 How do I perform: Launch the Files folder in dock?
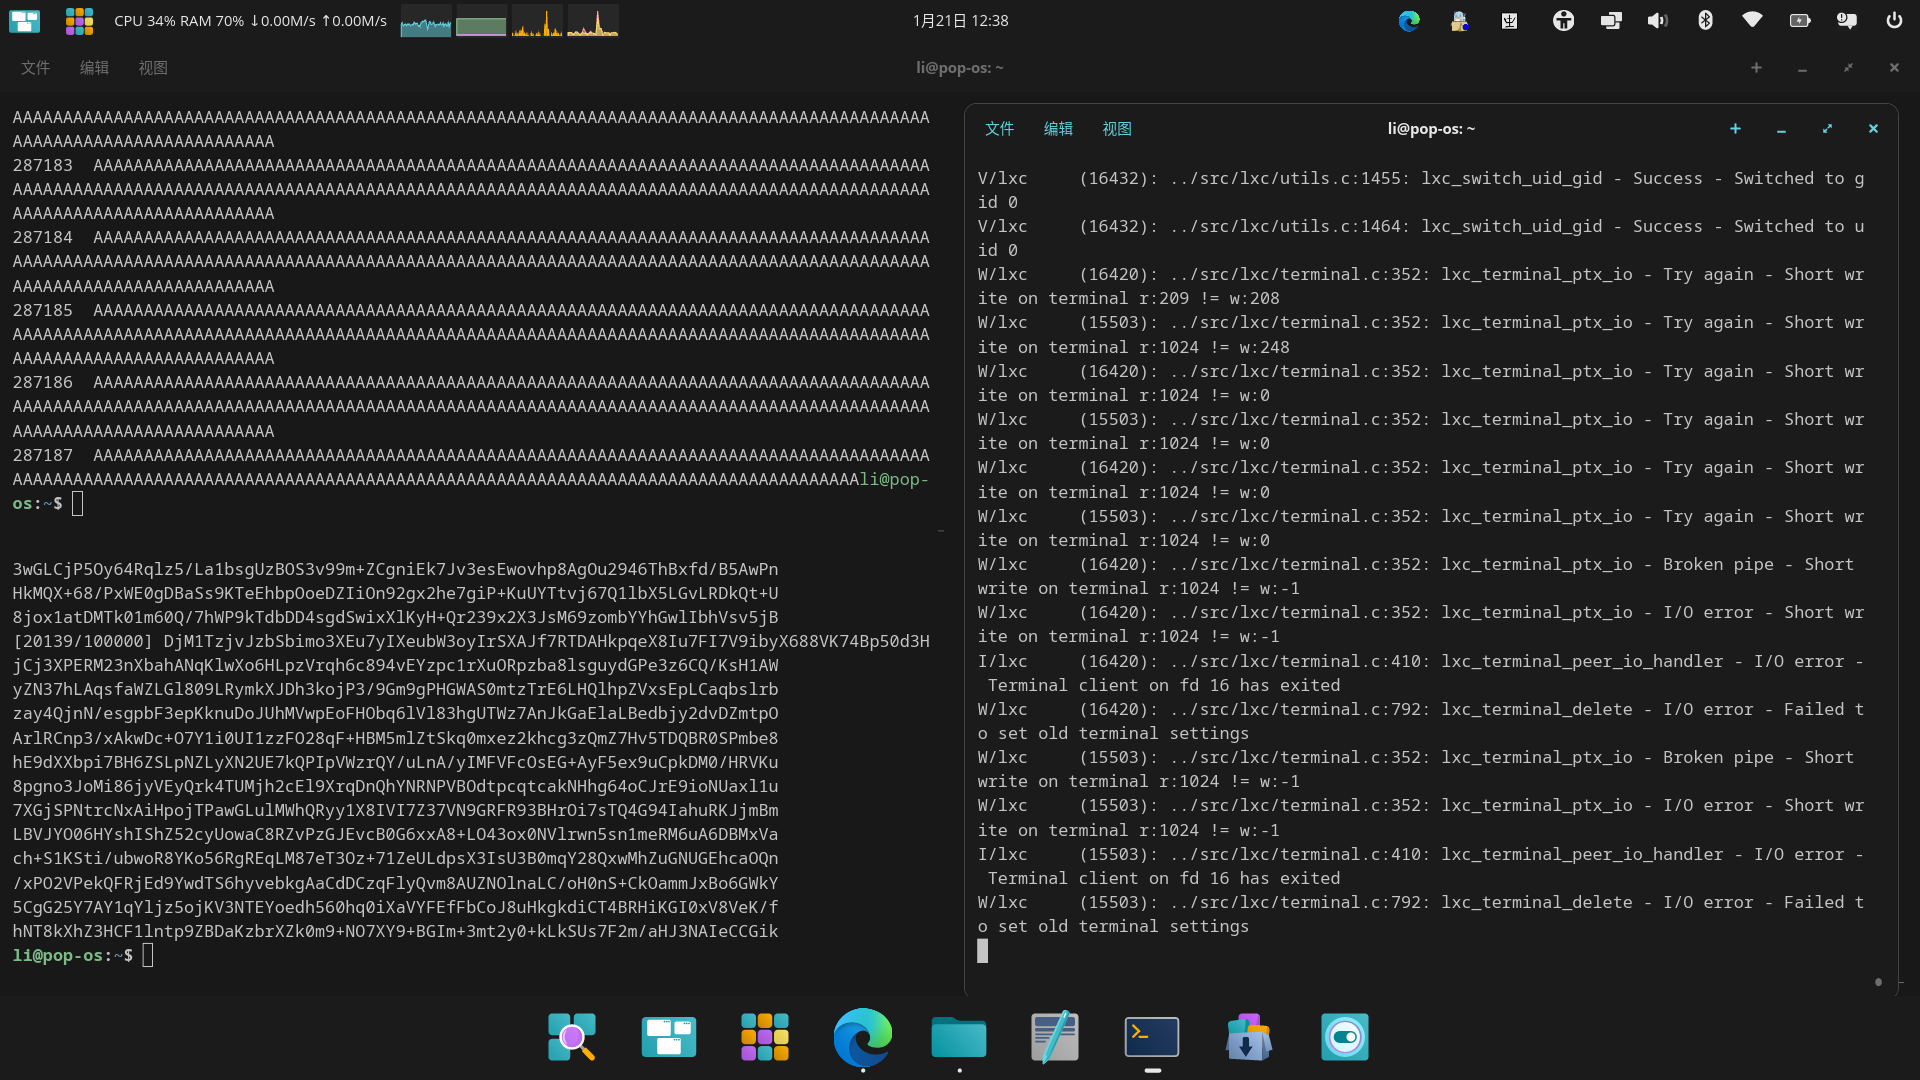pos(958,1037)
